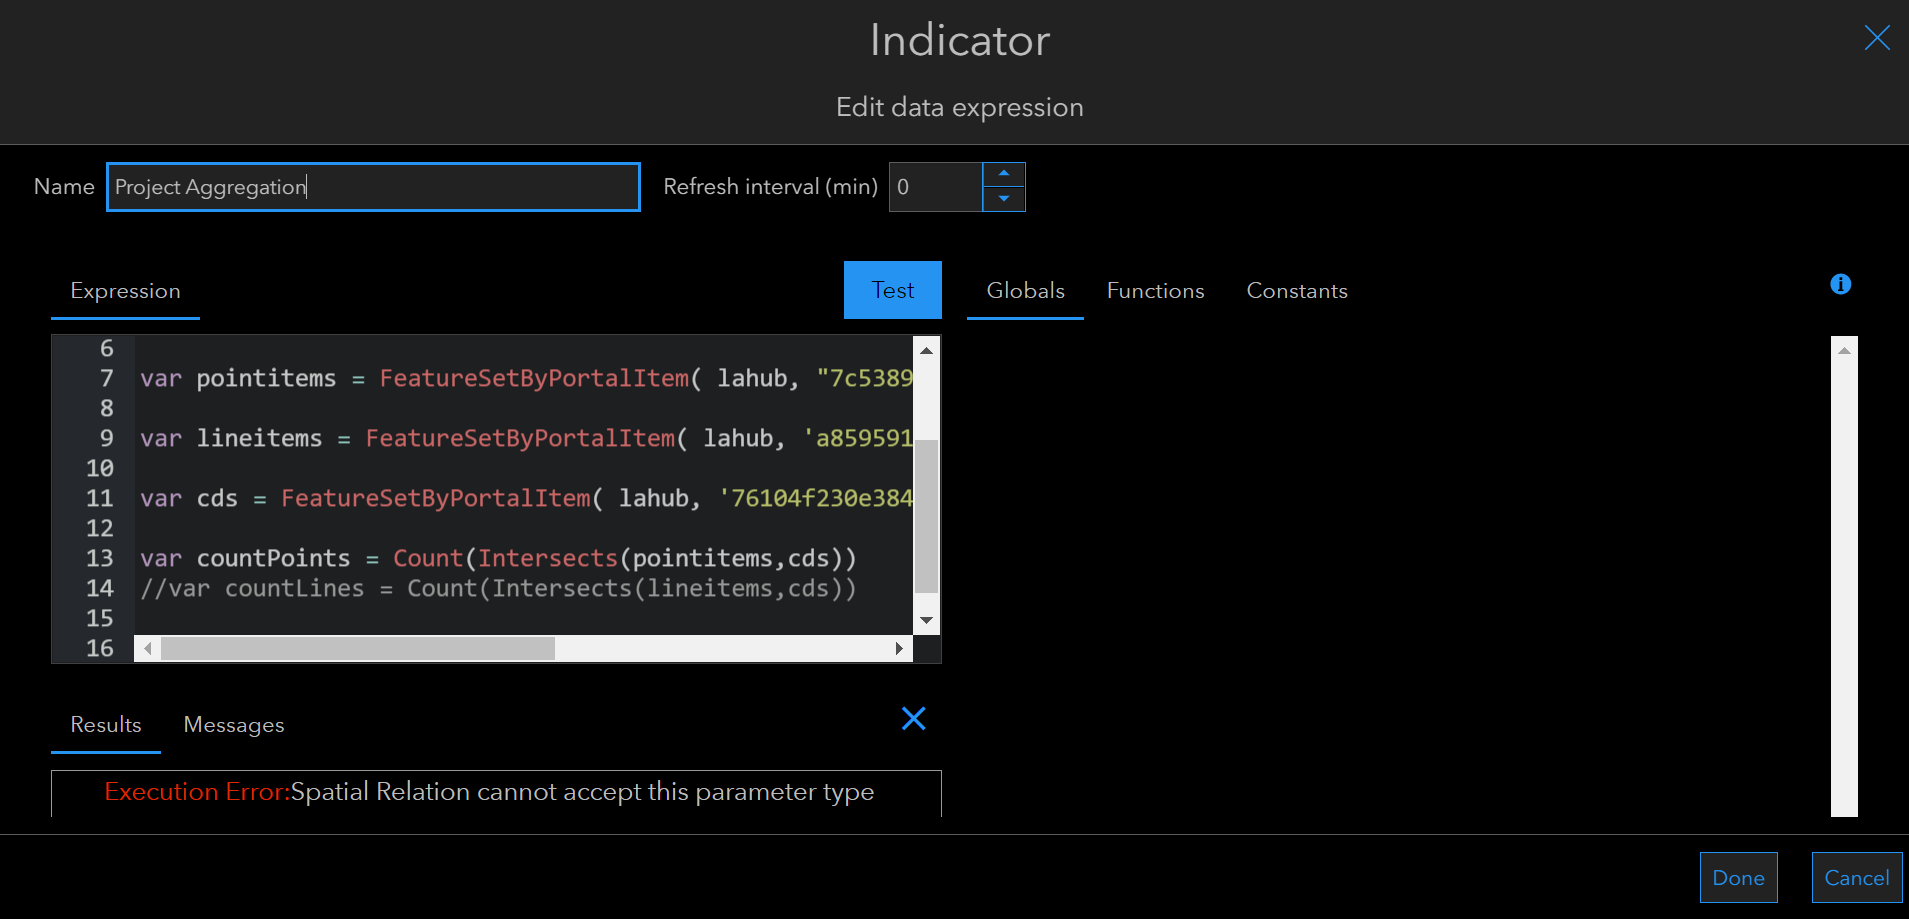1909x919 pixels.
Task: Run the expression with the Test button
Action: point(892,290)
